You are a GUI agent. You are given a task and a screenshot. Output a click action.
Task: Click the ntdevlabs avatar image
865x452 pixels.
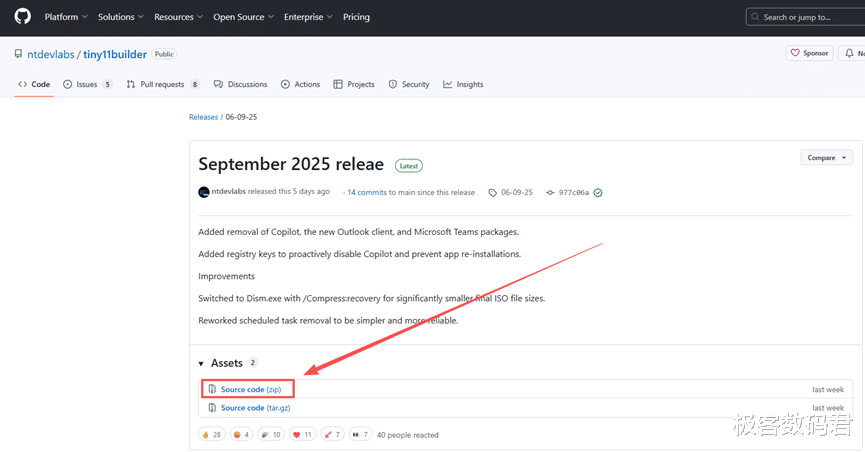(204, 192)
